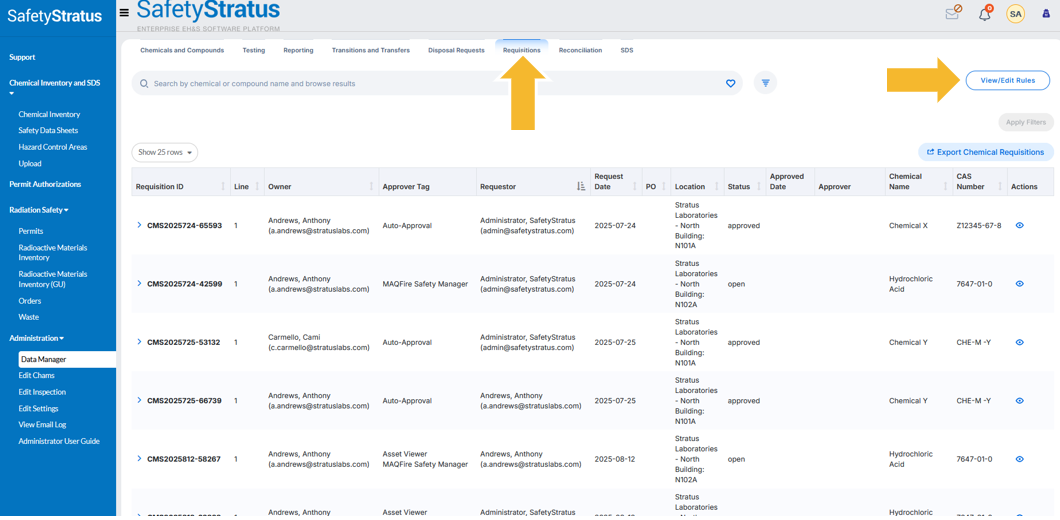View requisition CMS2025724-65593 via eye icon

(1019, 225)
